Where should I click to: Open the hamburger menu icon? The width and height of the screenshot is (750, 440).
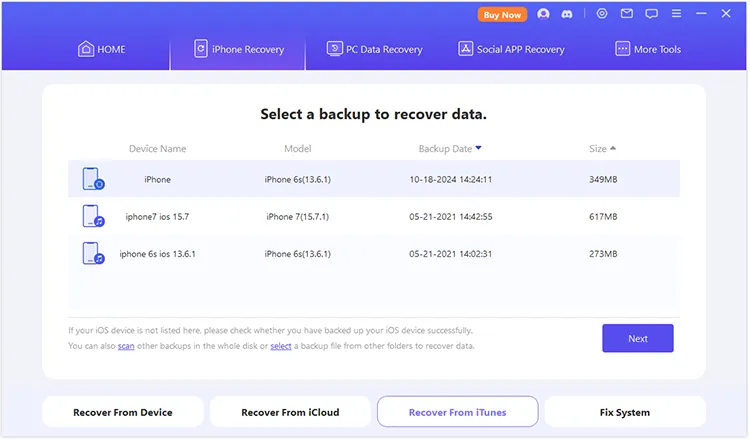click(x=676, y=13)
